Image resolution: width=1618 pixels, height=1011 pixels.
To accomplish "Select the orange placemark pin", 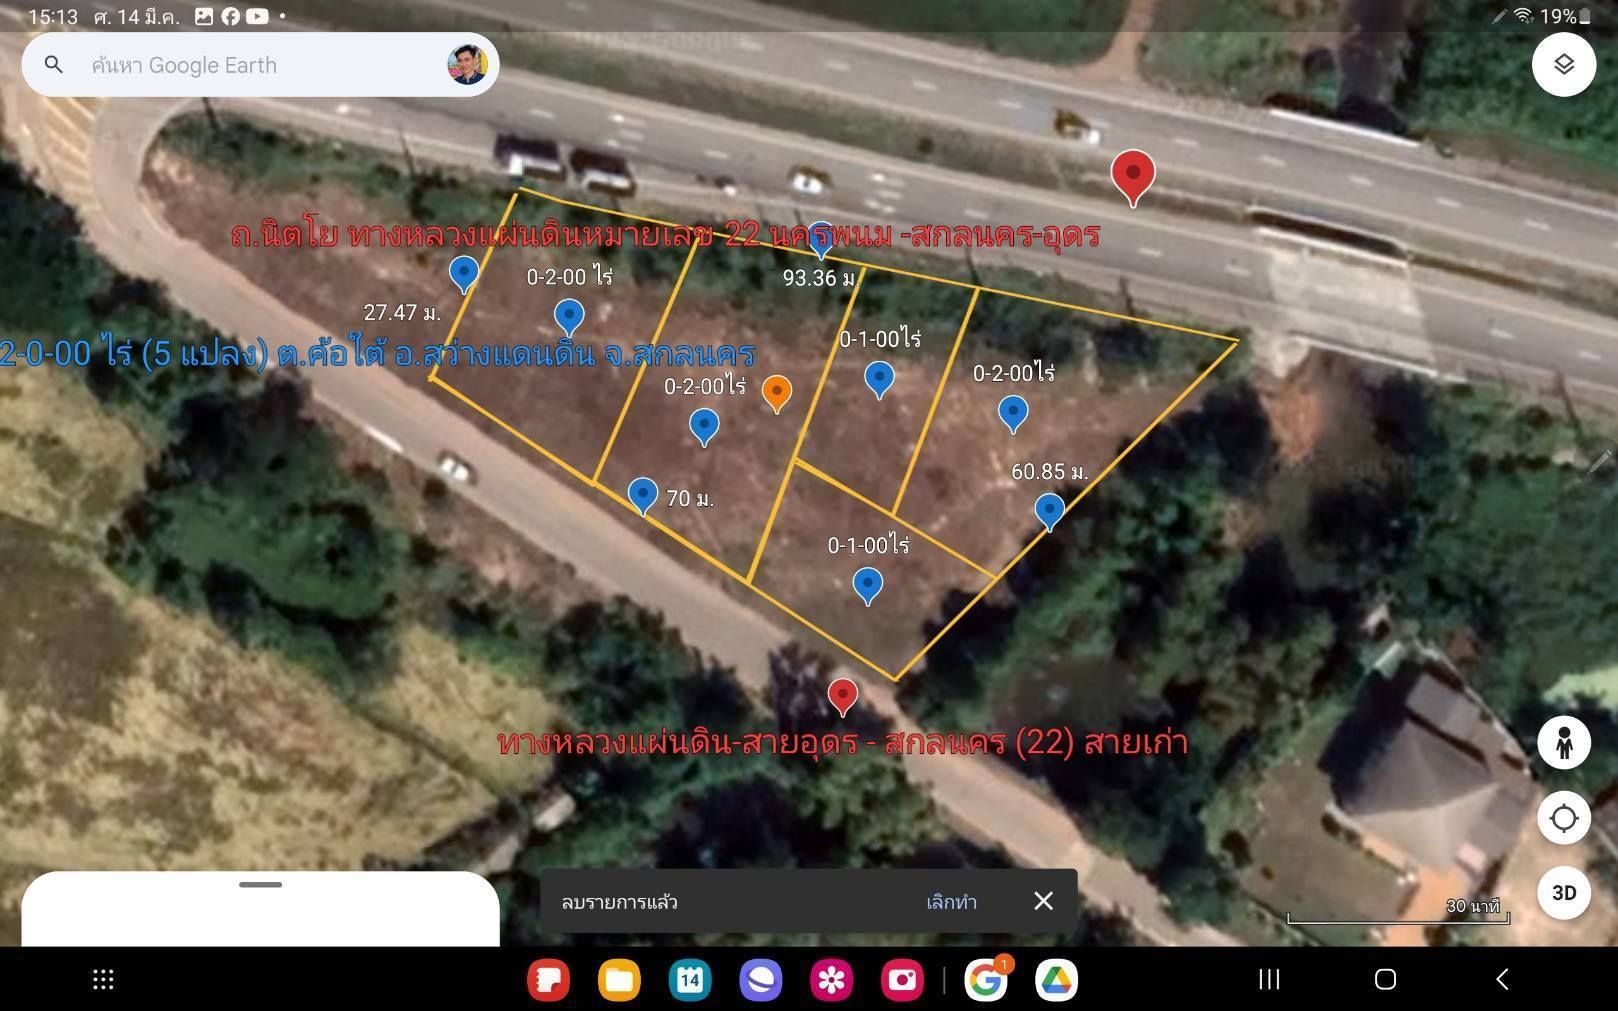I will click(x=777, y=394).
